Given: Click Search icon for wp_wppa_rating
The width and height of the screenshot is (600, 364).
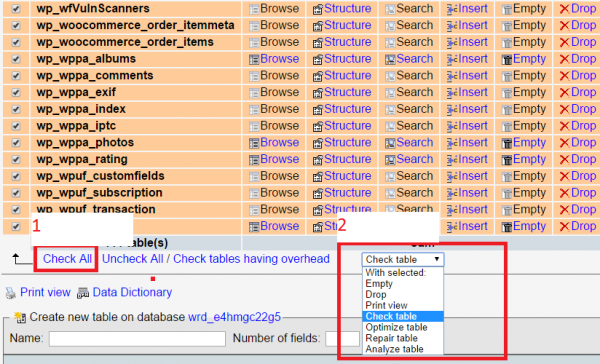Looking at the screenshot, I should pyautogui.click(x=390, y=160).
